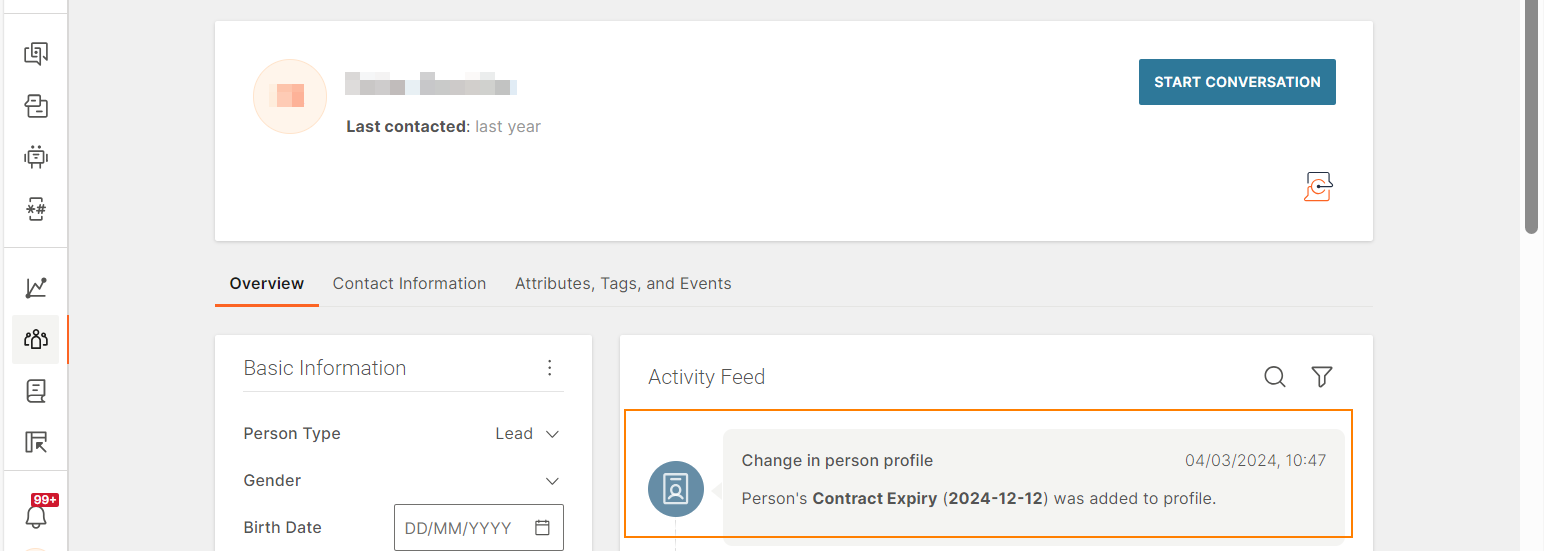1544x551 pixels.
Task: Open the conversations icon in the sidebar
Action: (36, 54)
